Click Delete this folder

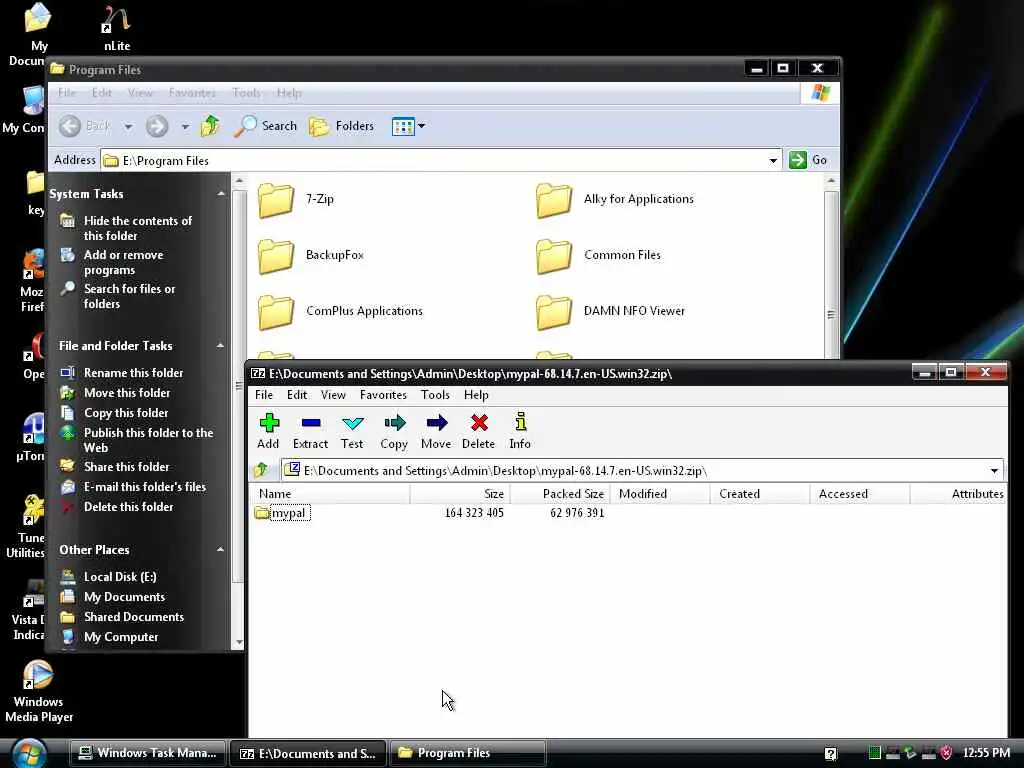click(x=117, y=506)
